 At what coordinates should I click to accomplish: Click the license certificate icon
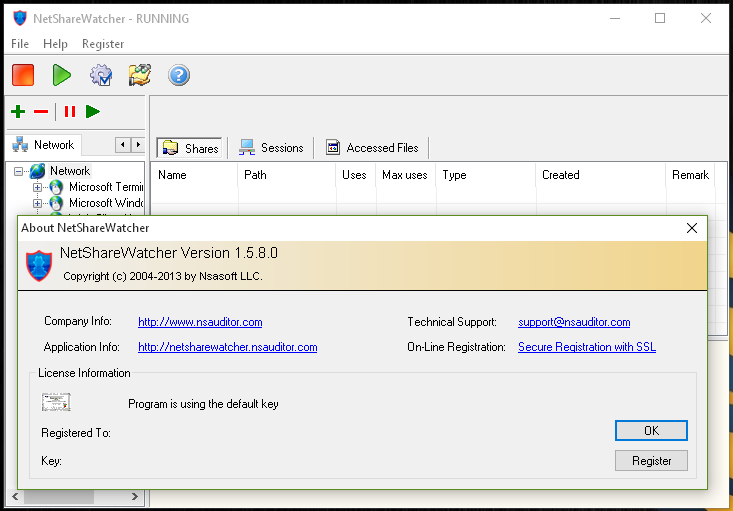tap(56, 402)
